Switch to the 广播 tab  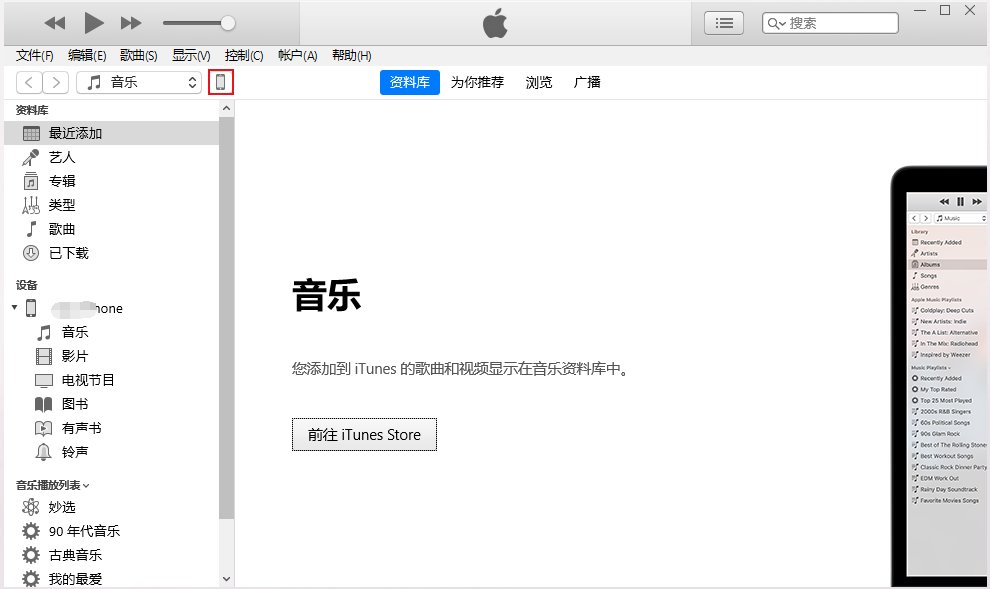tap(587, 82)
